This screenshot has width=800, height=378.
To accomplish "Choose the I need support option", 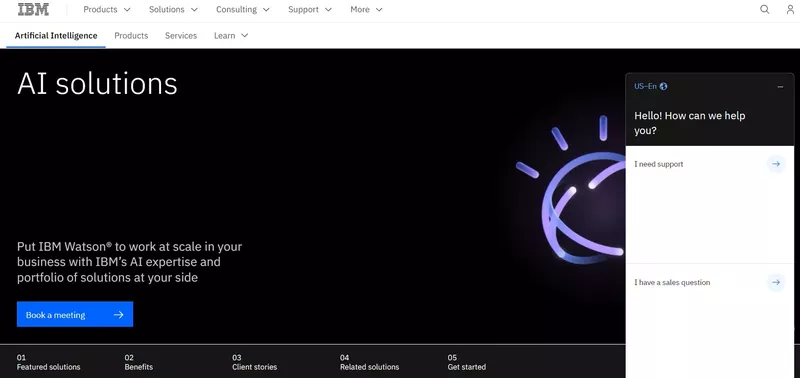I will [710, 205].
